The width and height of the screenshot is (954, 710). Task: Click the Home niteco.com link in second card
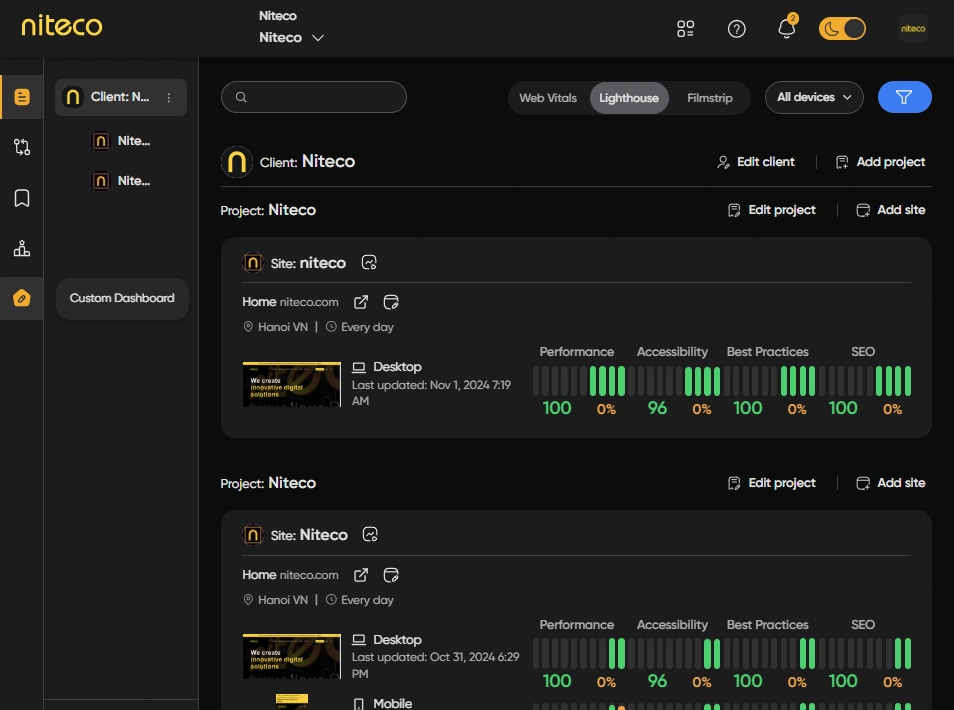click(290, 575)
